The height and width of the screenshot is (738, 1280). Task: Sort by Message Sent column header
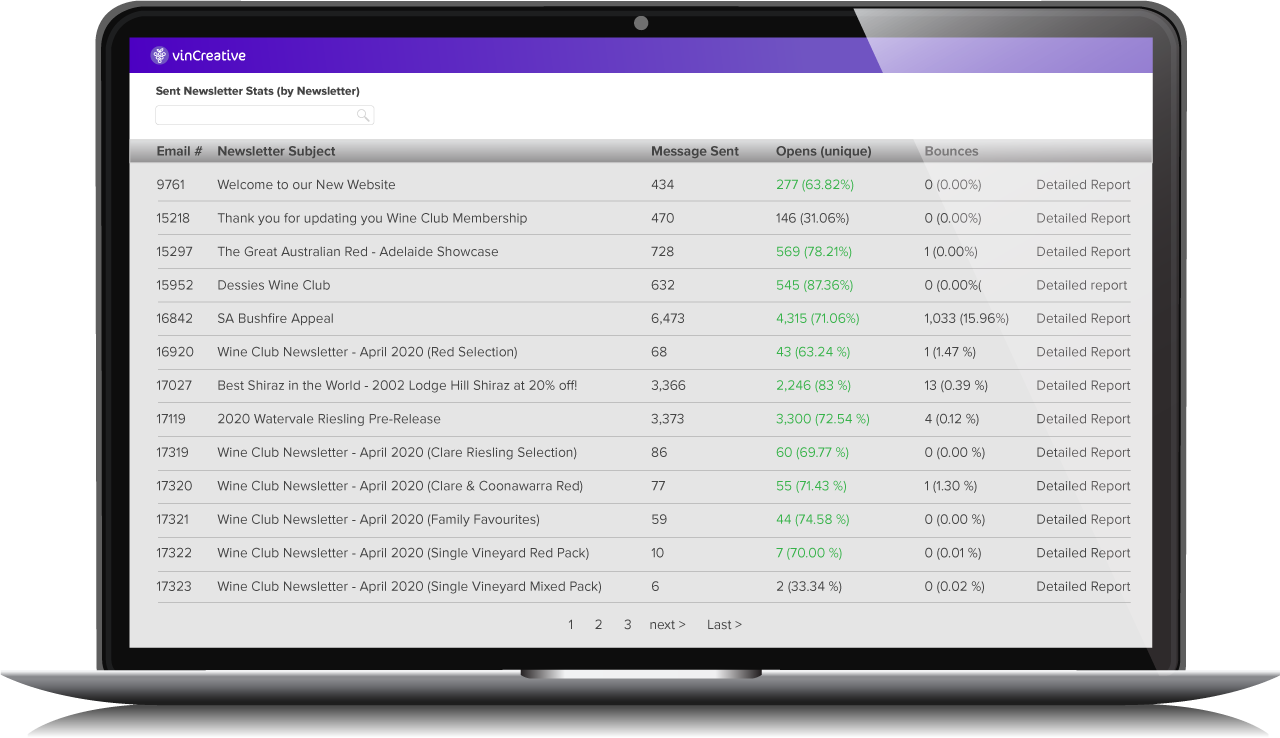[694, 151]
